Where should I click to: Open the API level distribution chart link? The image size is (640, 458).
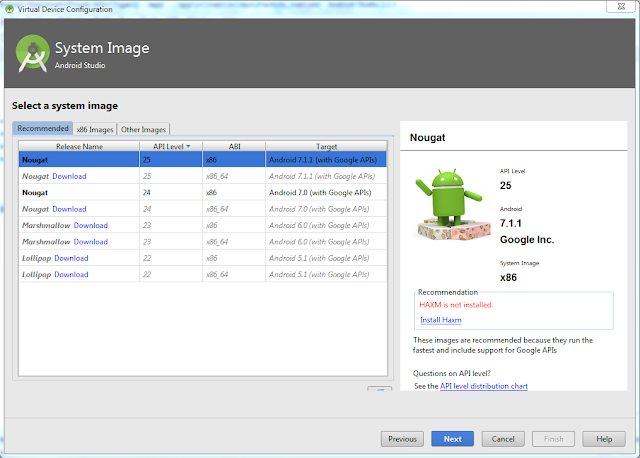[484, 386]
